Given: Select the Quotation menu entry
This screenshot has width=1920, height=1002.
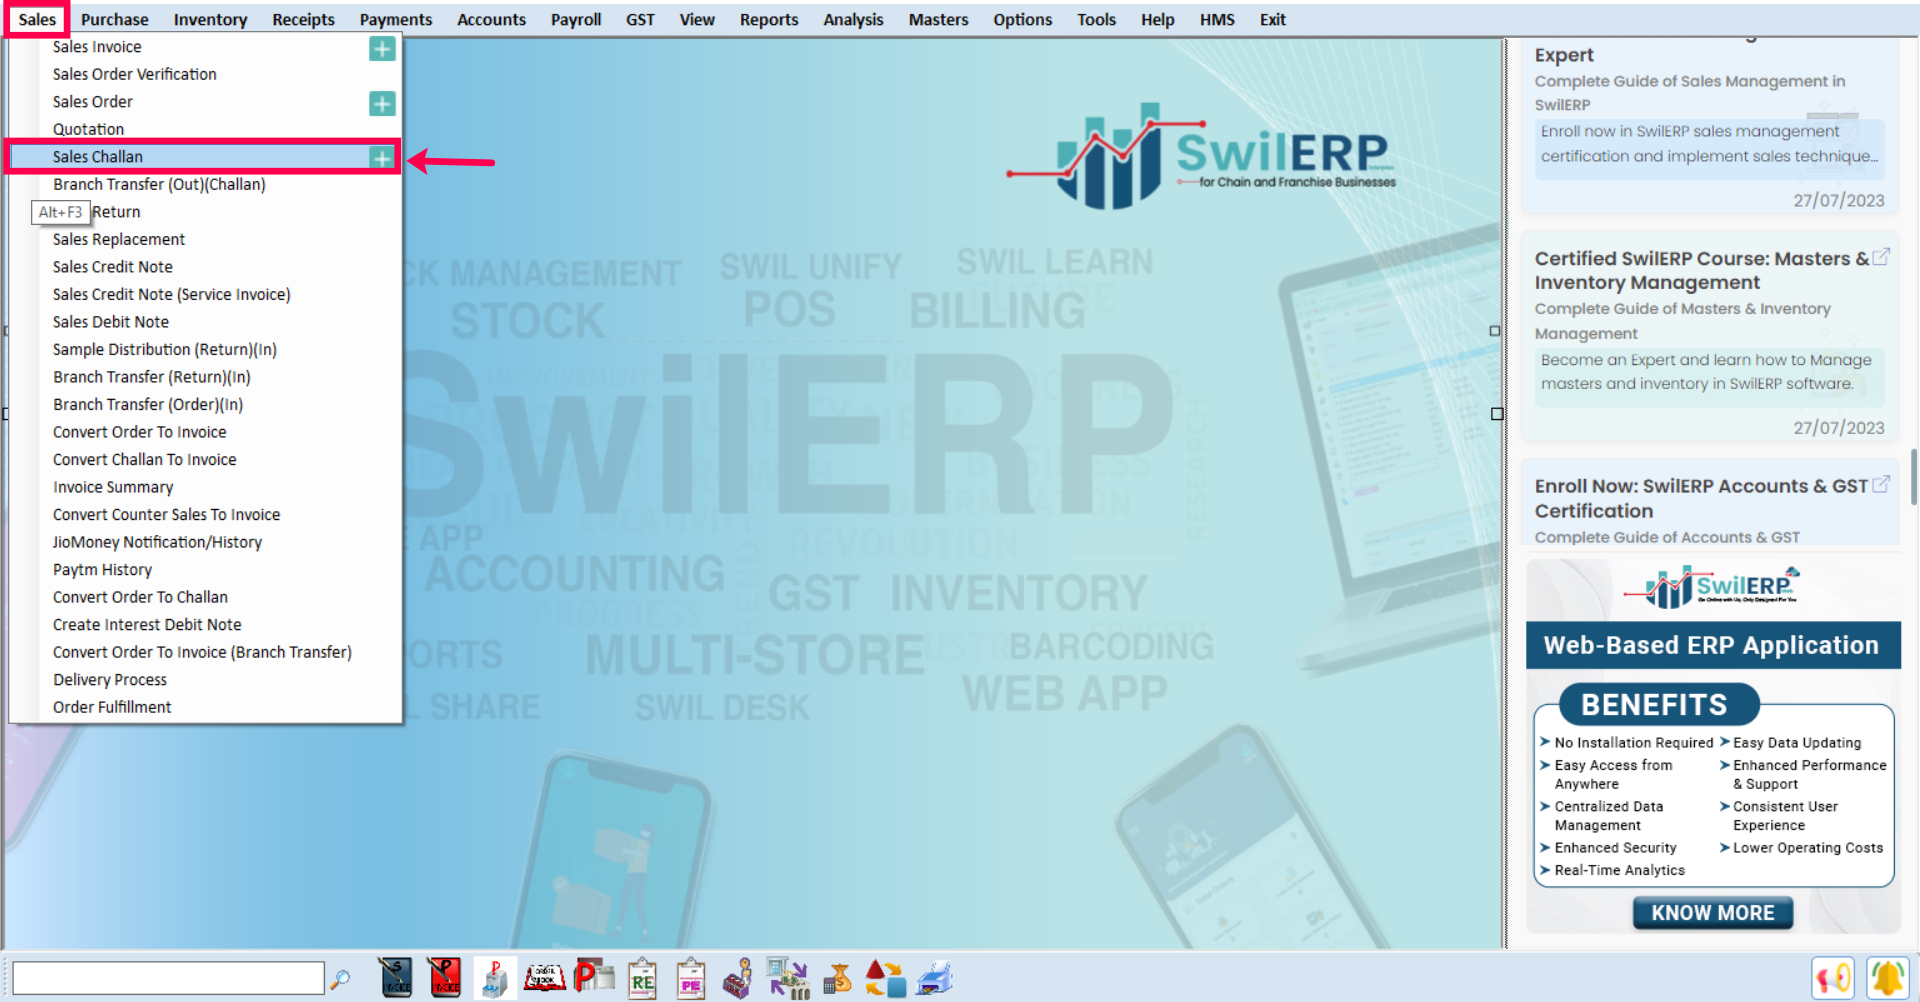Looking at the screenshot, I should coord(205,129).
